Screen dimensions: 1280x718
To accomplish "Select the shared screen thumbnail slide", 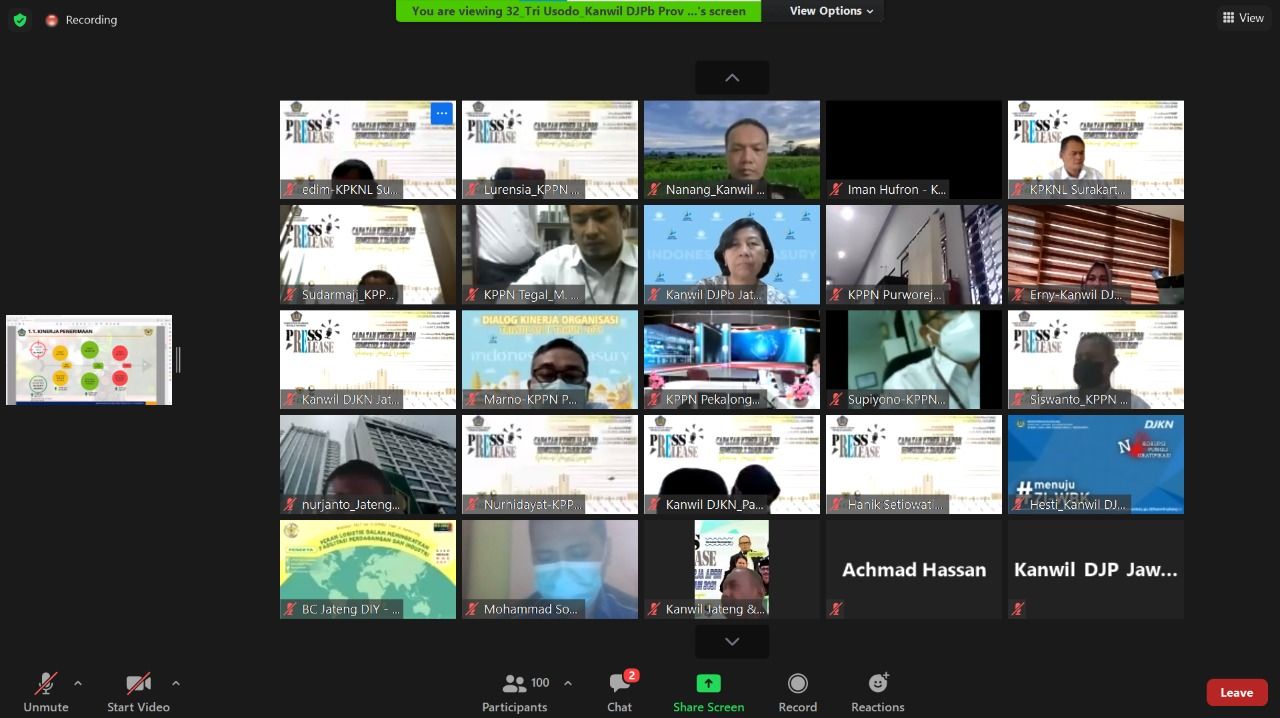I will (x=89, y=360).
